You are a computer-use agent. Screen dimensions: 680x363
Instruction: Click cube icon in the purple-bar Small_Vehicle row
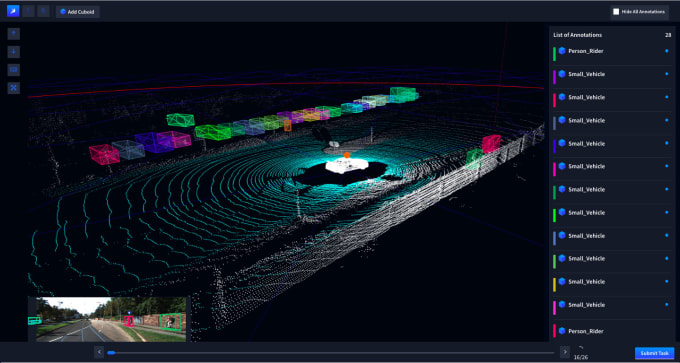coord(562,74)
